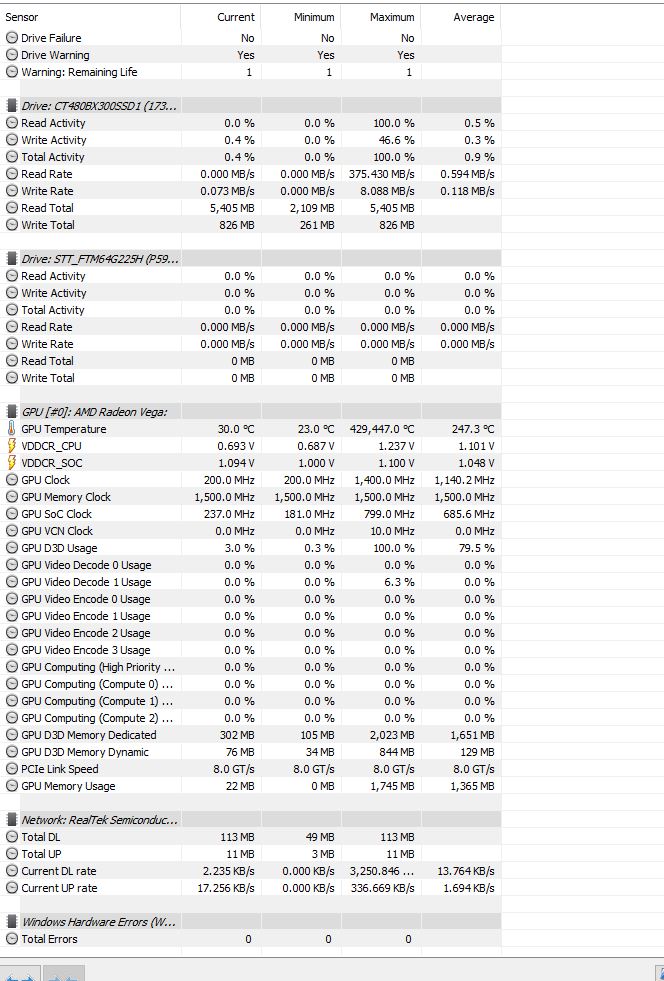Select the Drive Warning sensor row

click(x=250, y=55)
